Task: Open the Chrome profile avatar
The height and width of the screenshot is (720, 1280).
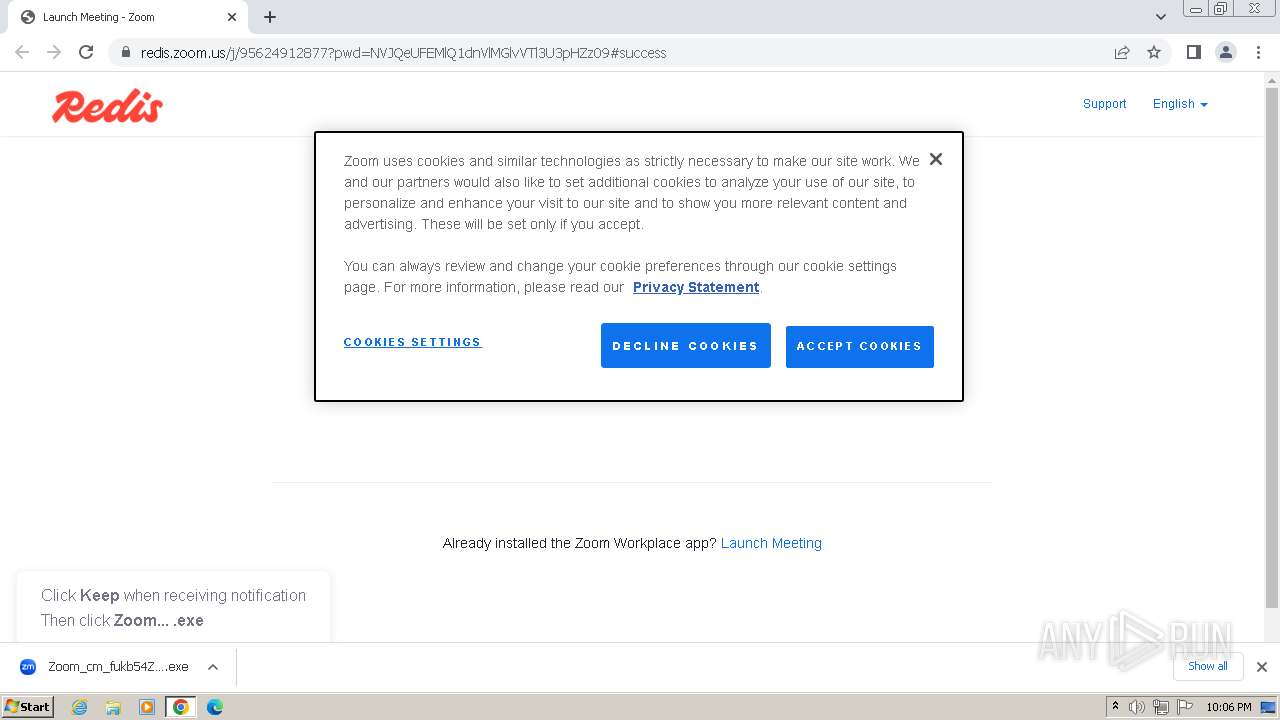Action: [1226, 52]
